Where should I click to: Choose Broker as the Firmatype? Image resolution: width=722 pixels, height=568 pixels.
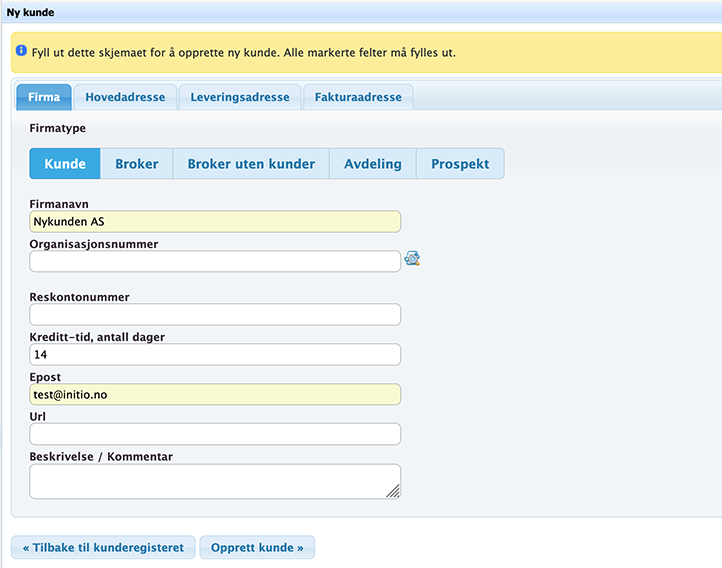click(137, 164)
